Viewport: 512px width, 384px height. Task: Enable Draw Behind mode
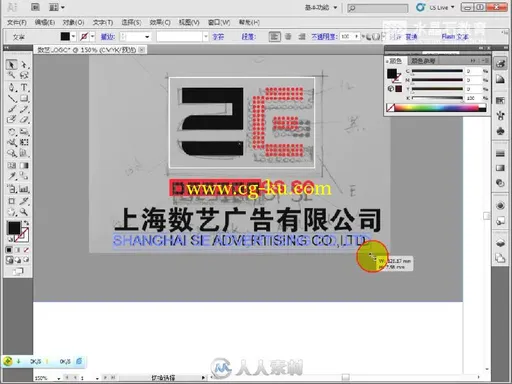[x=18, y=260]
